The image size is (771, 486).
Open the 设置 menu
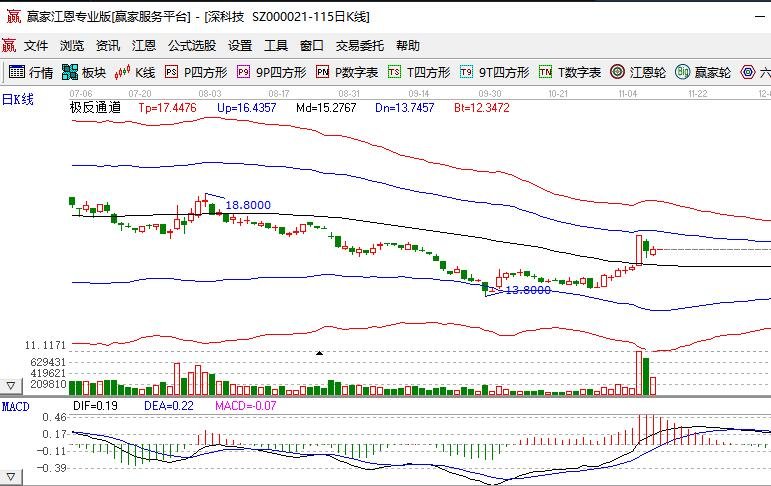tap(240, 46)
